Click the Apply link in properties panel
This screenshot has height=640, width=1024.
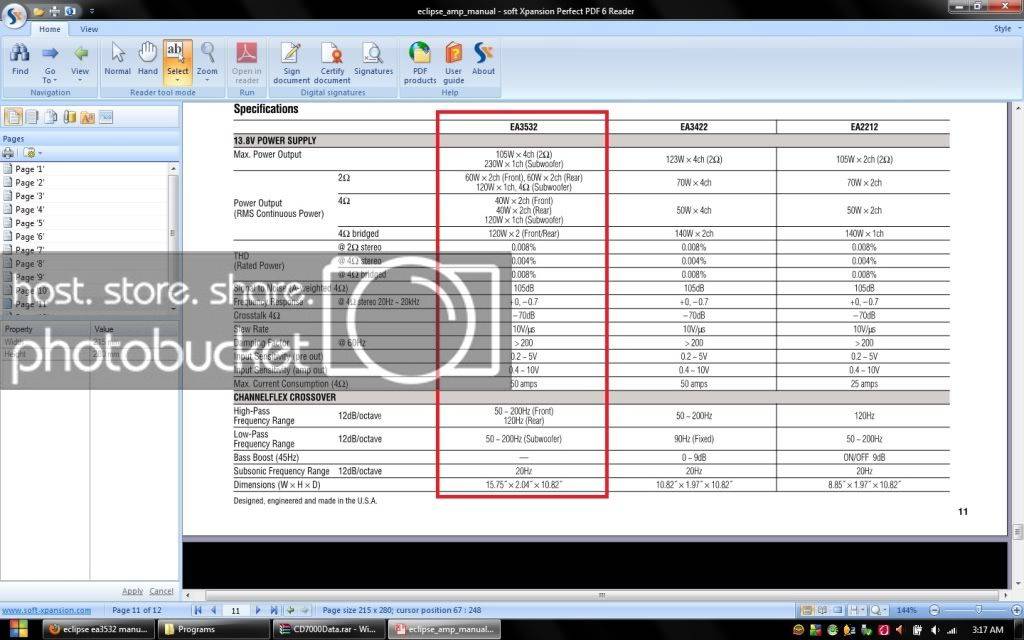tap(132, 591)
